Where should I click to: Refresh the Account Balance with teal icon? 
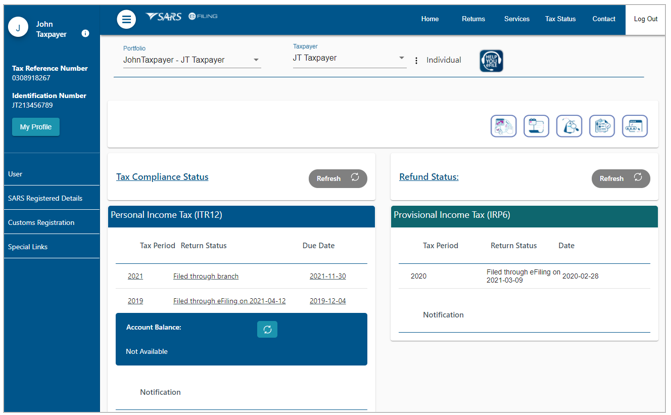267,329
